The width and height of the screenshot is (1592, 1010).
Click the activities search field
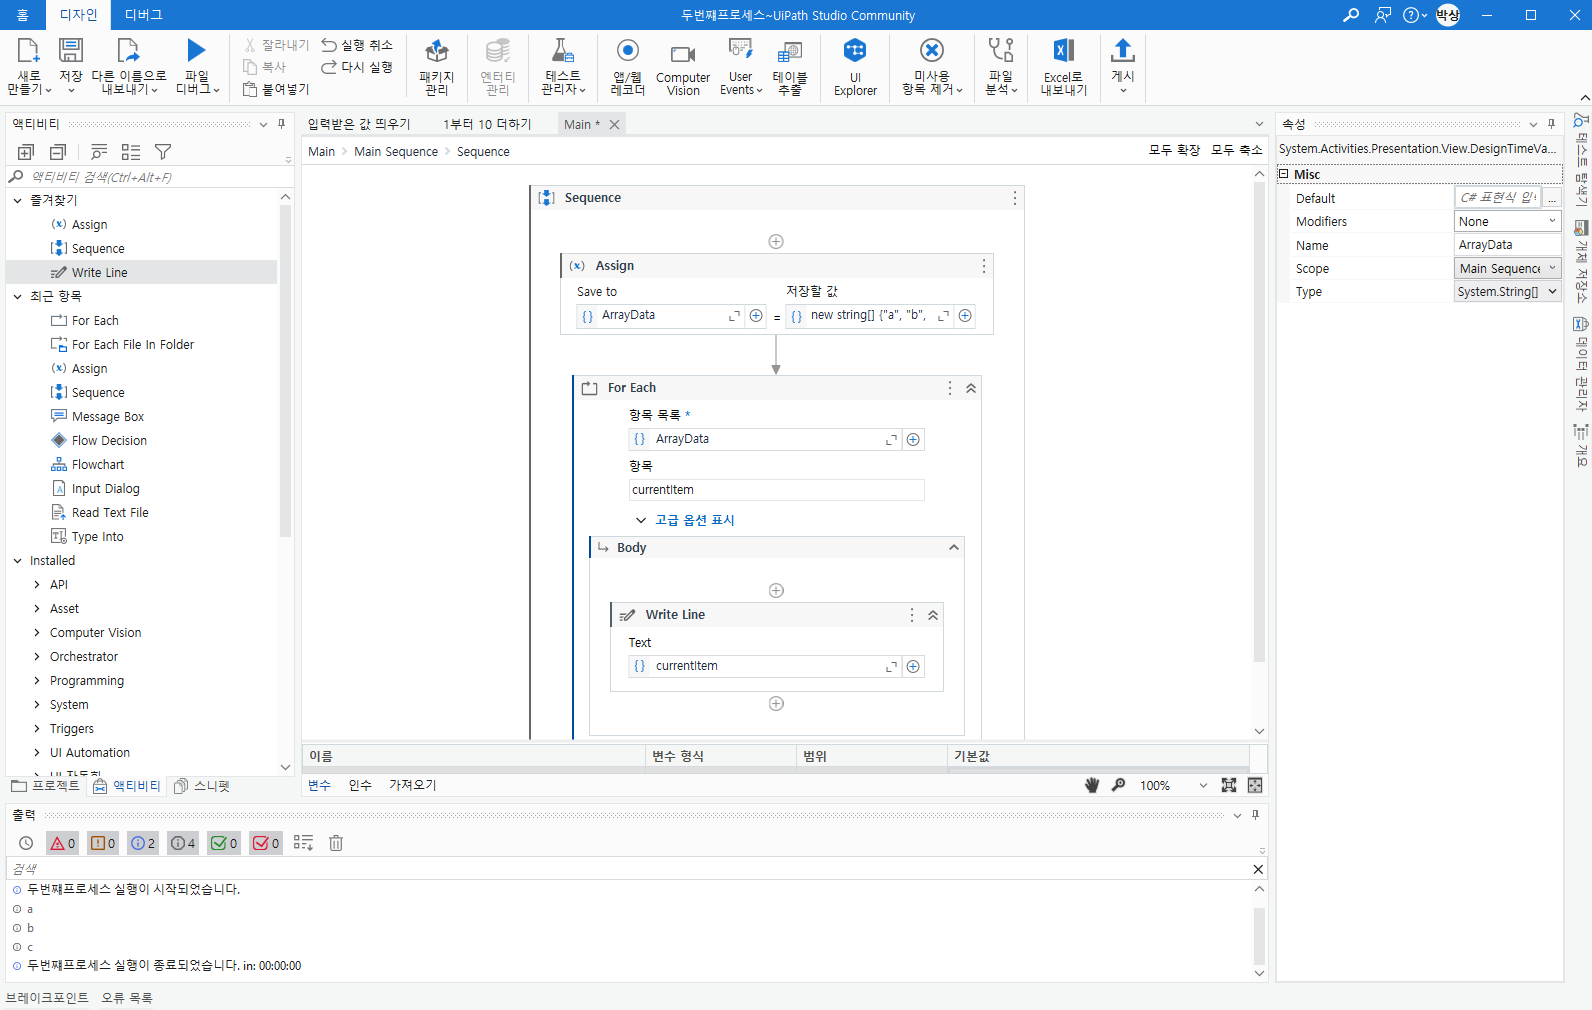point(150,177)
